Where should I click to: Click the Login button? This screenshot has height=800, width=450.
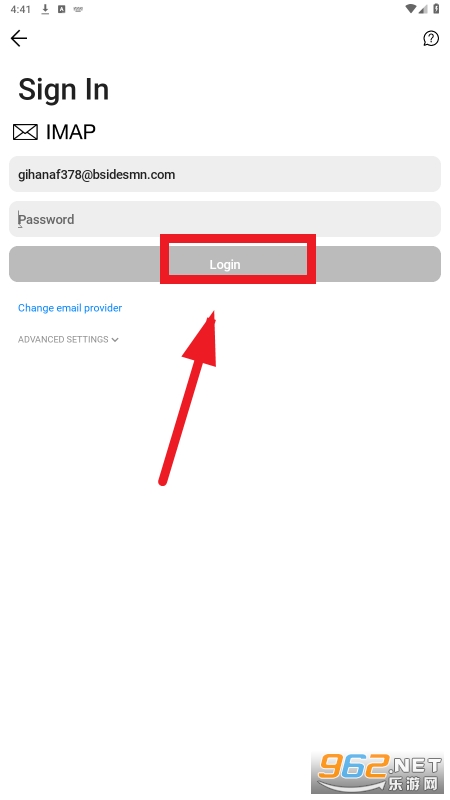[225, 264]
